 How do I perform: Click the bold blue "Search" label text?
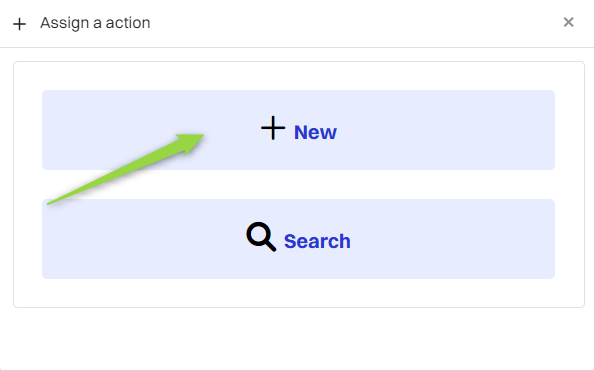pos(317,241)
